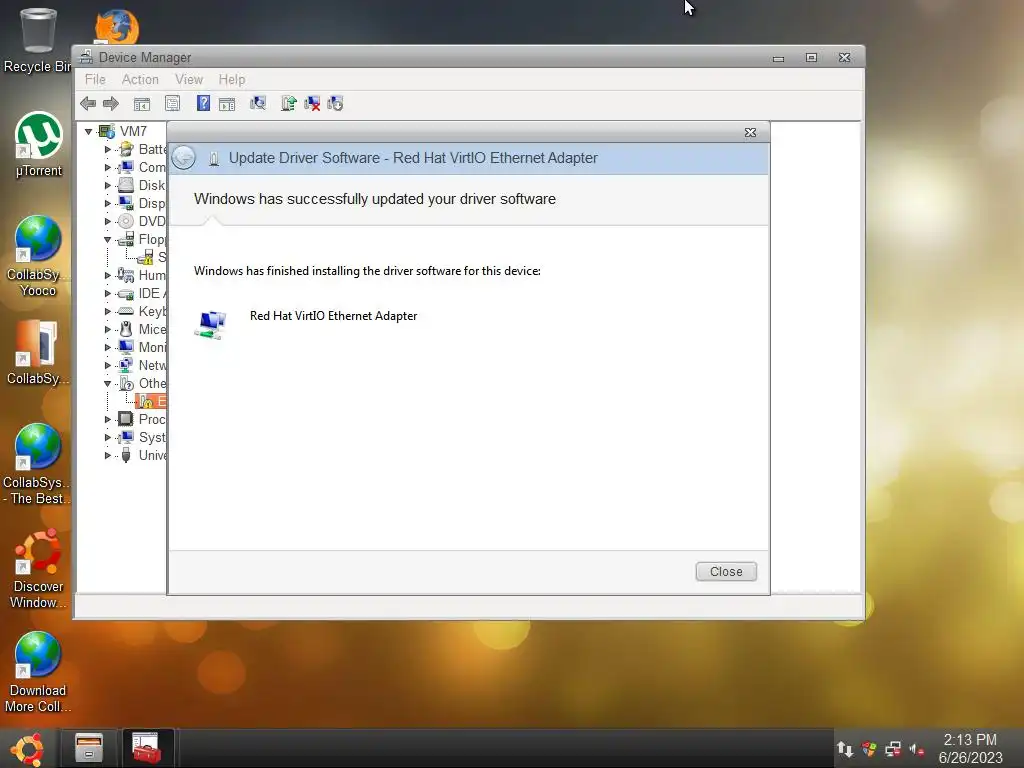Screen dimensions: 1024x768
Task: Expand the DVD drives category arrow
Action: (108, 221)
